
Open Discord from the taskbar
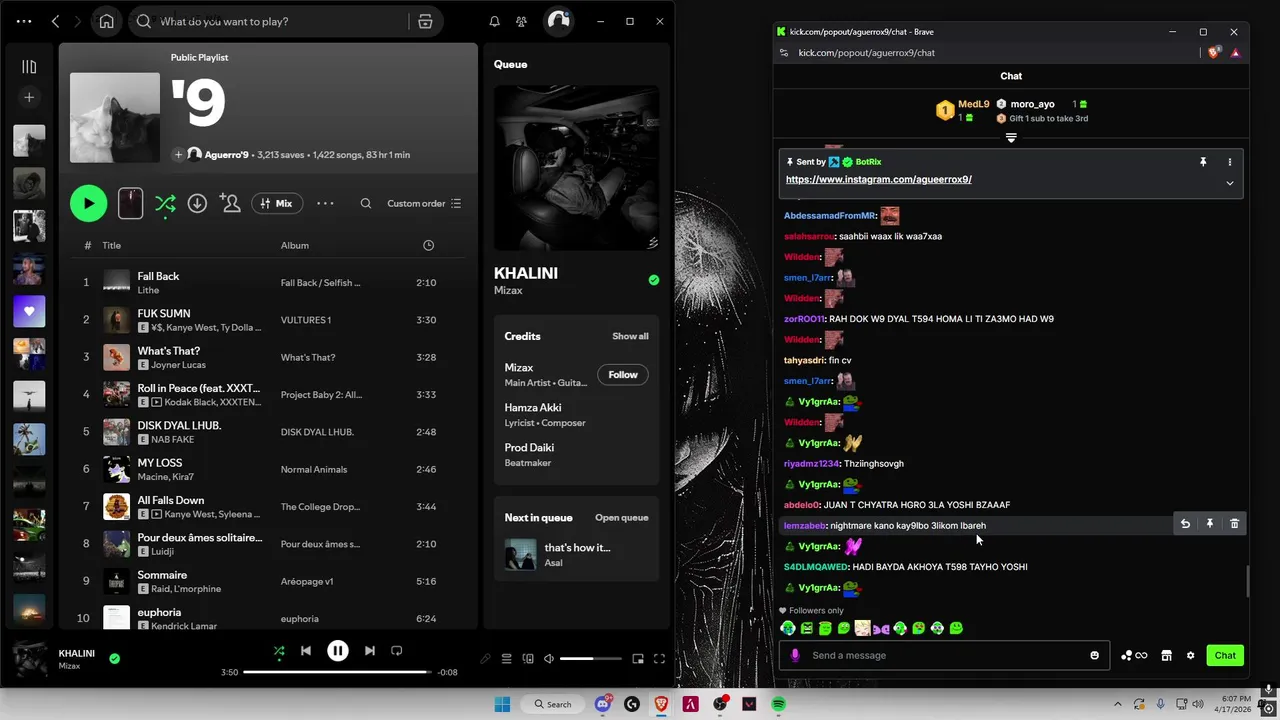point(603,704)
